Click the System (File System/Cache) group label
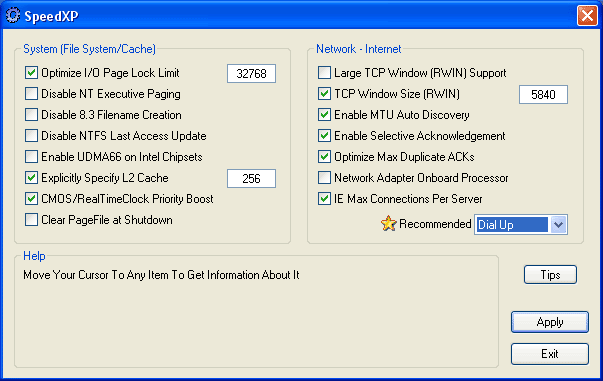603x381 pixels. (89, 49)
